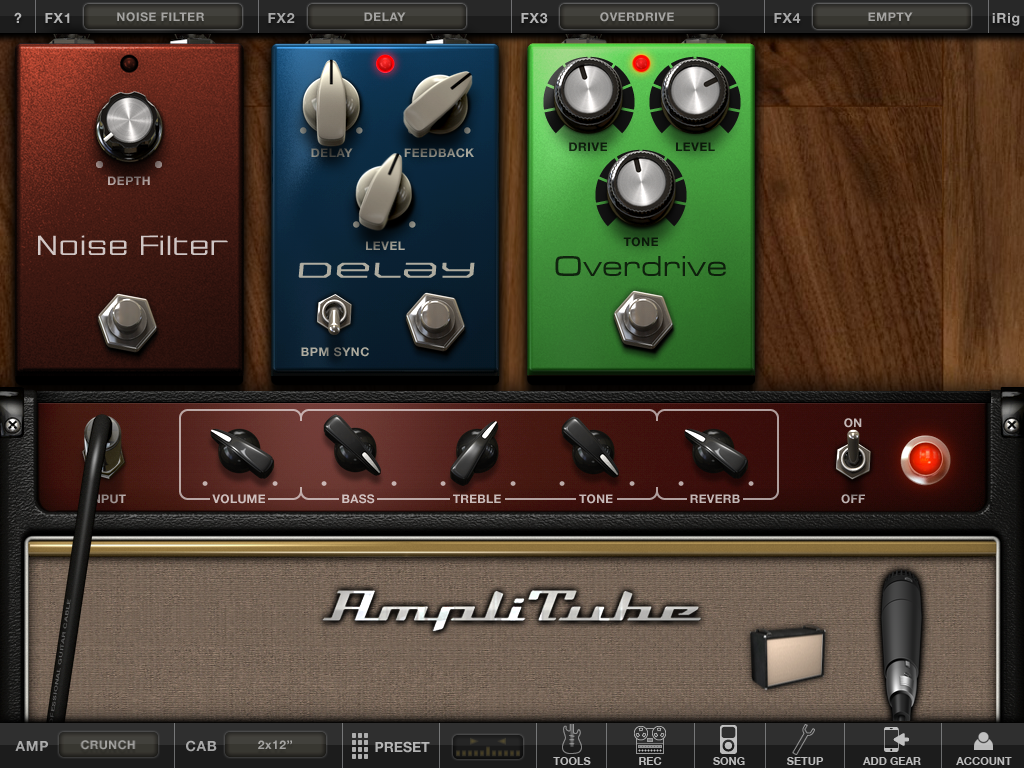
Task: Click the amp Volume knob
Action: point(240,451)
